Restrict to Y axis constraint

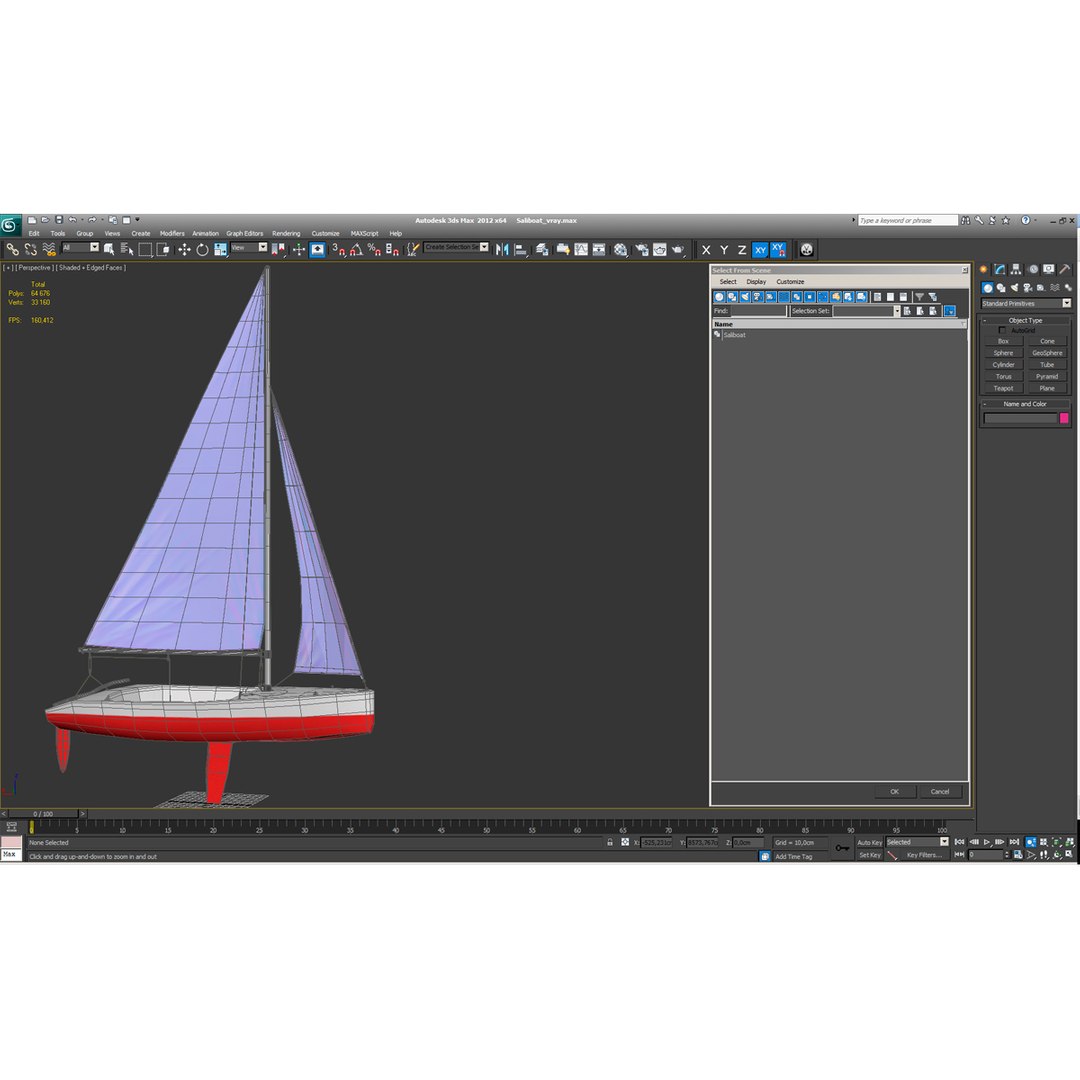724,250
